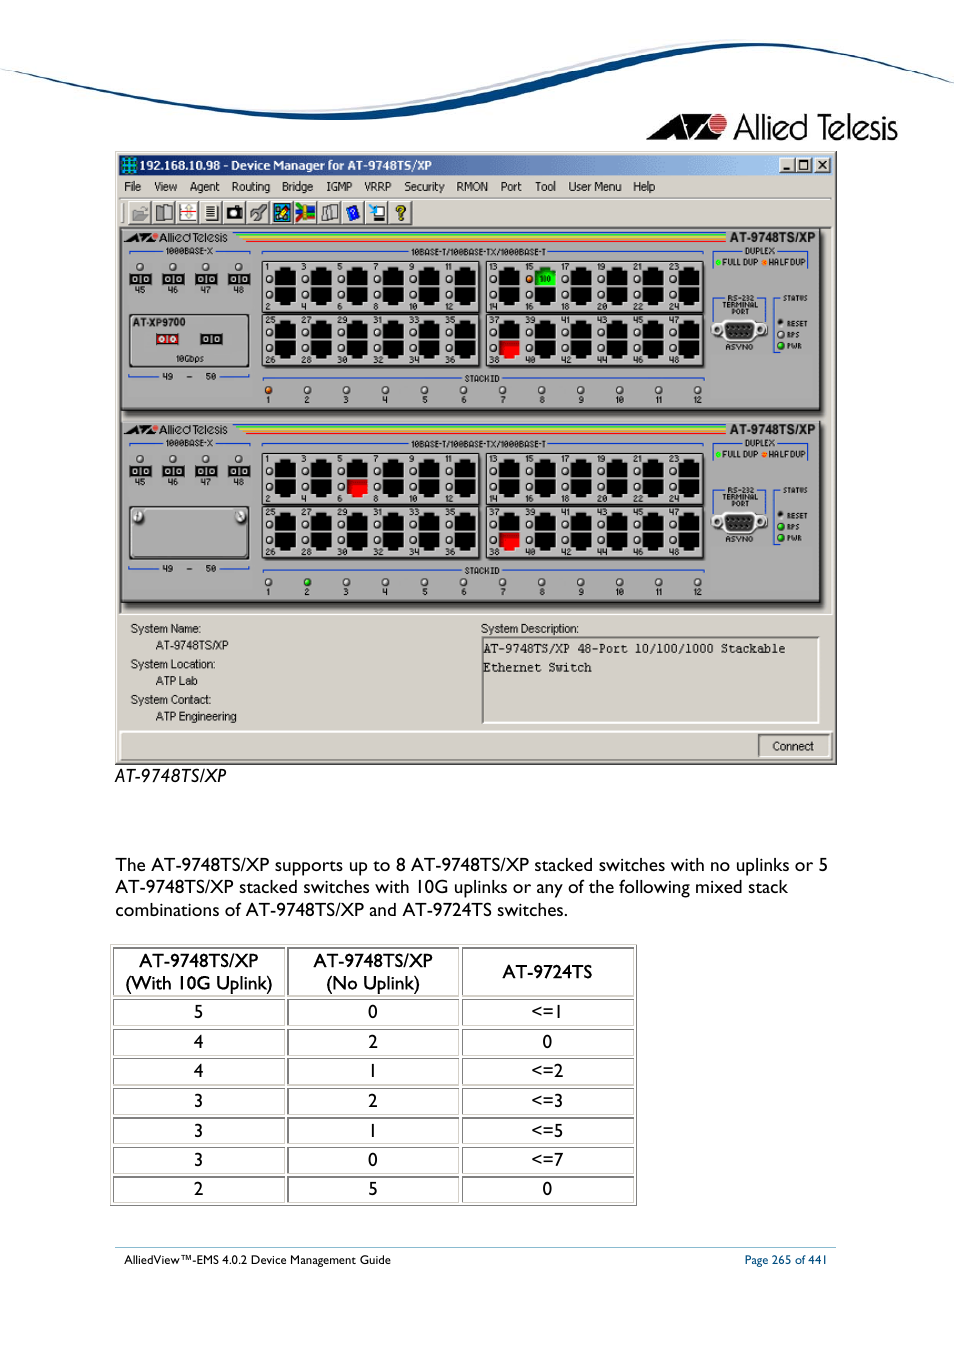Open the Bridge menu
Screen dimensions: 954x1351
[297, 187]
